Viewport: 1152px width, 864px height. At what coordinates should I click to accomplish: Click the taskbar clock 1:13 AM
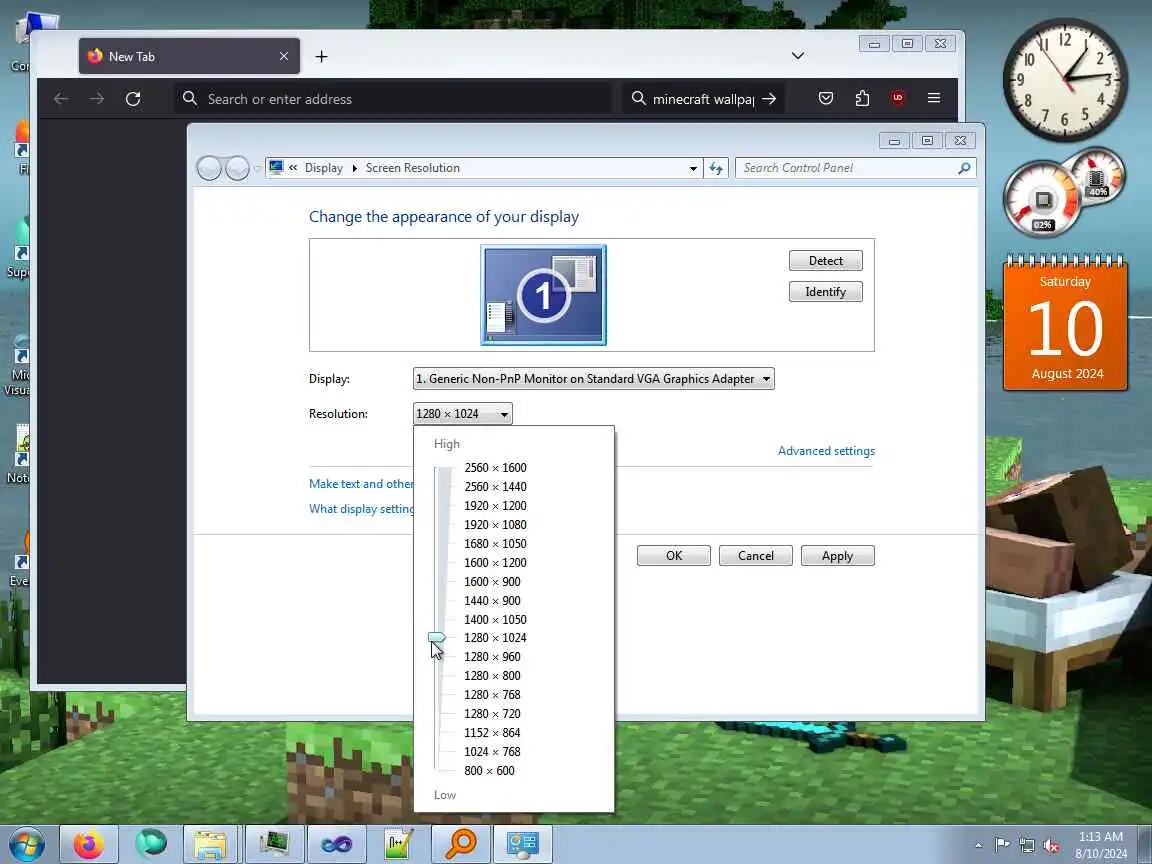[x=1101, y=845]
